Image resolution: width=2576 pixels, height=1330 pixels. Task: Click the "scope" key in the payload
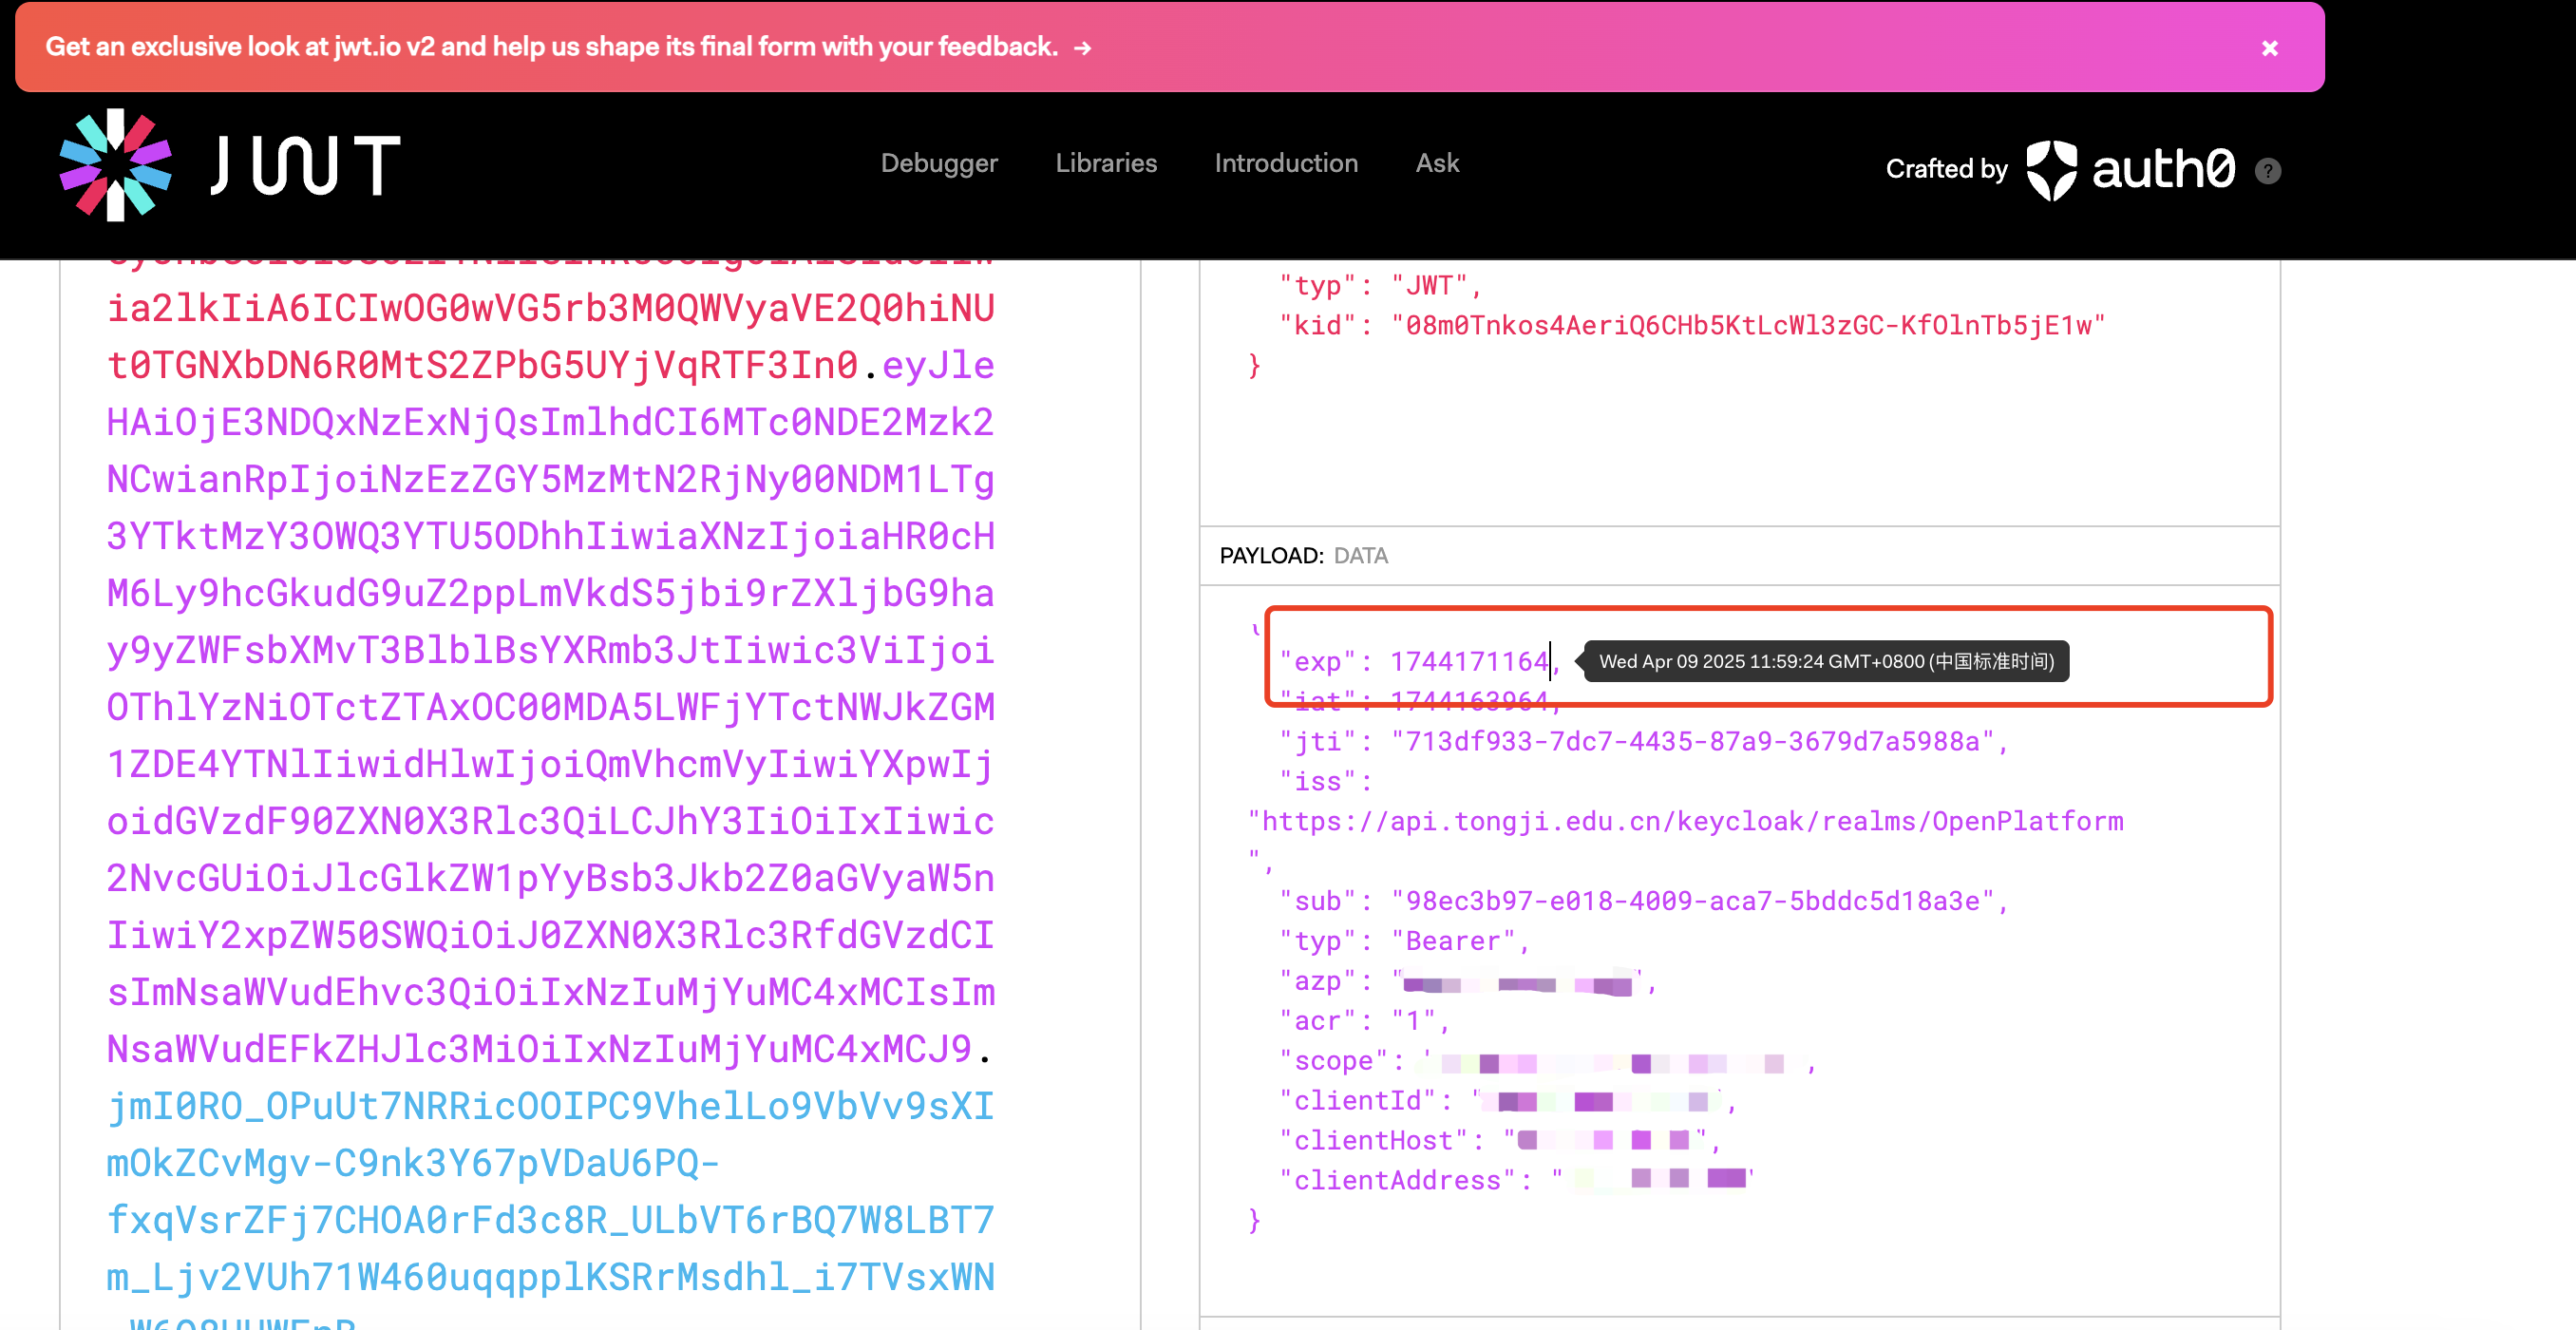1333,1061
